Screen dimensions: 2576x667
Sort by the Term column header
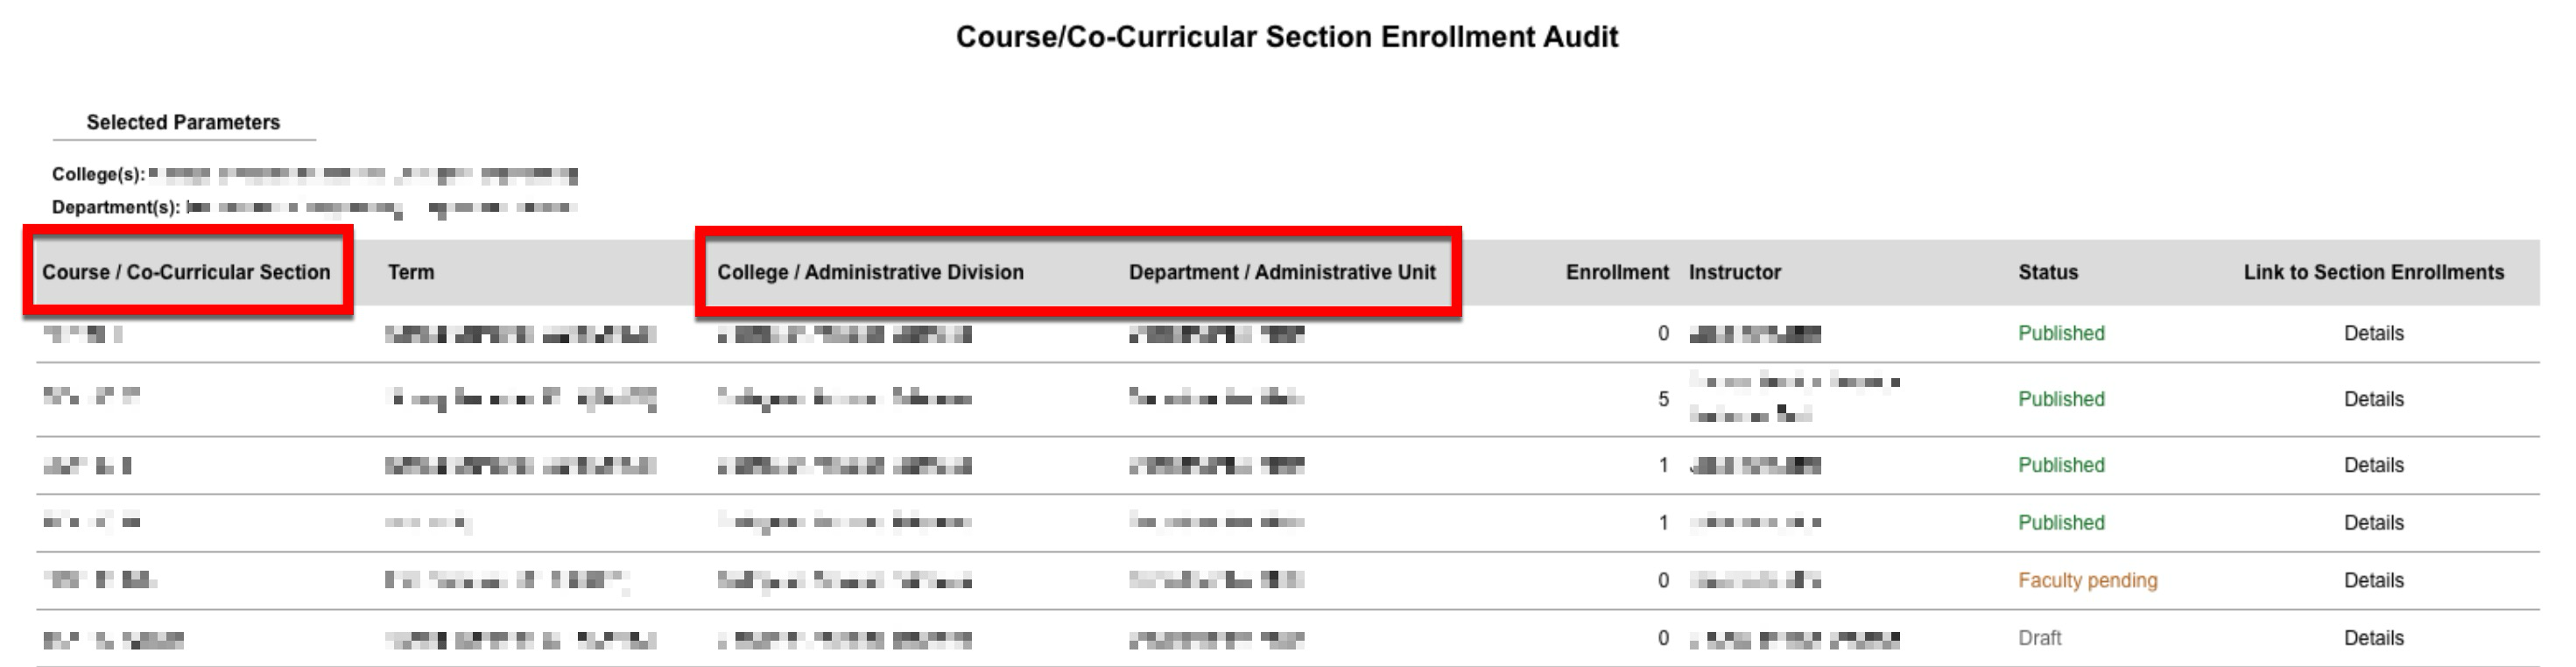(411, 272)
